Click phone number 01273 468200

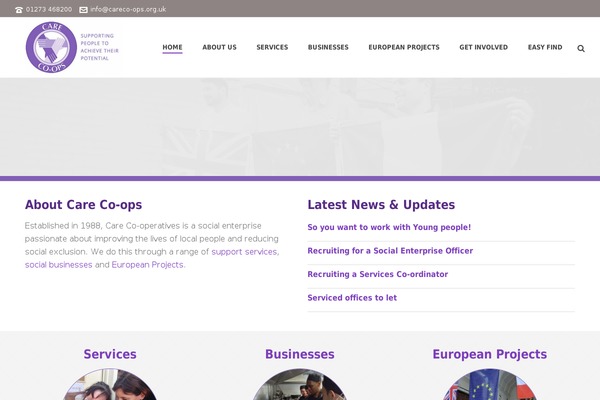[49, 10]
